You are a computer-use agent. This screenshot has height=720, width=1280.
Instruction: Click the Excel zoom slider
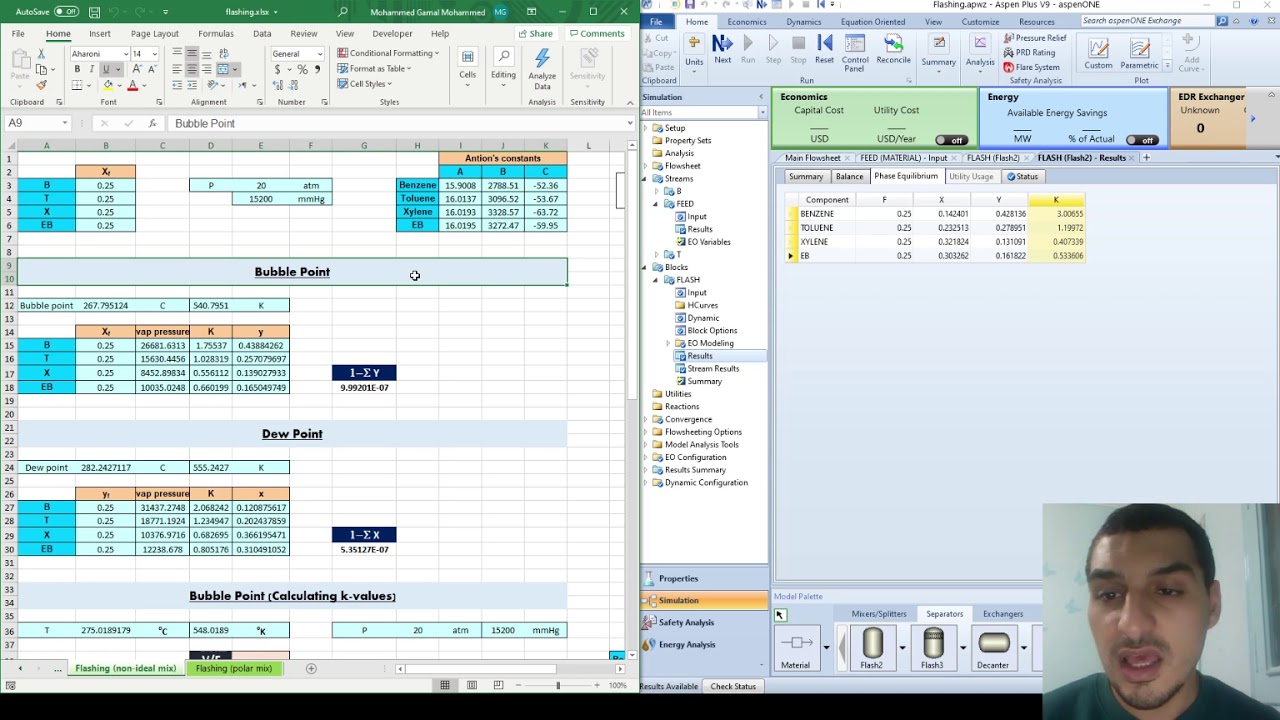coord(558,685)
